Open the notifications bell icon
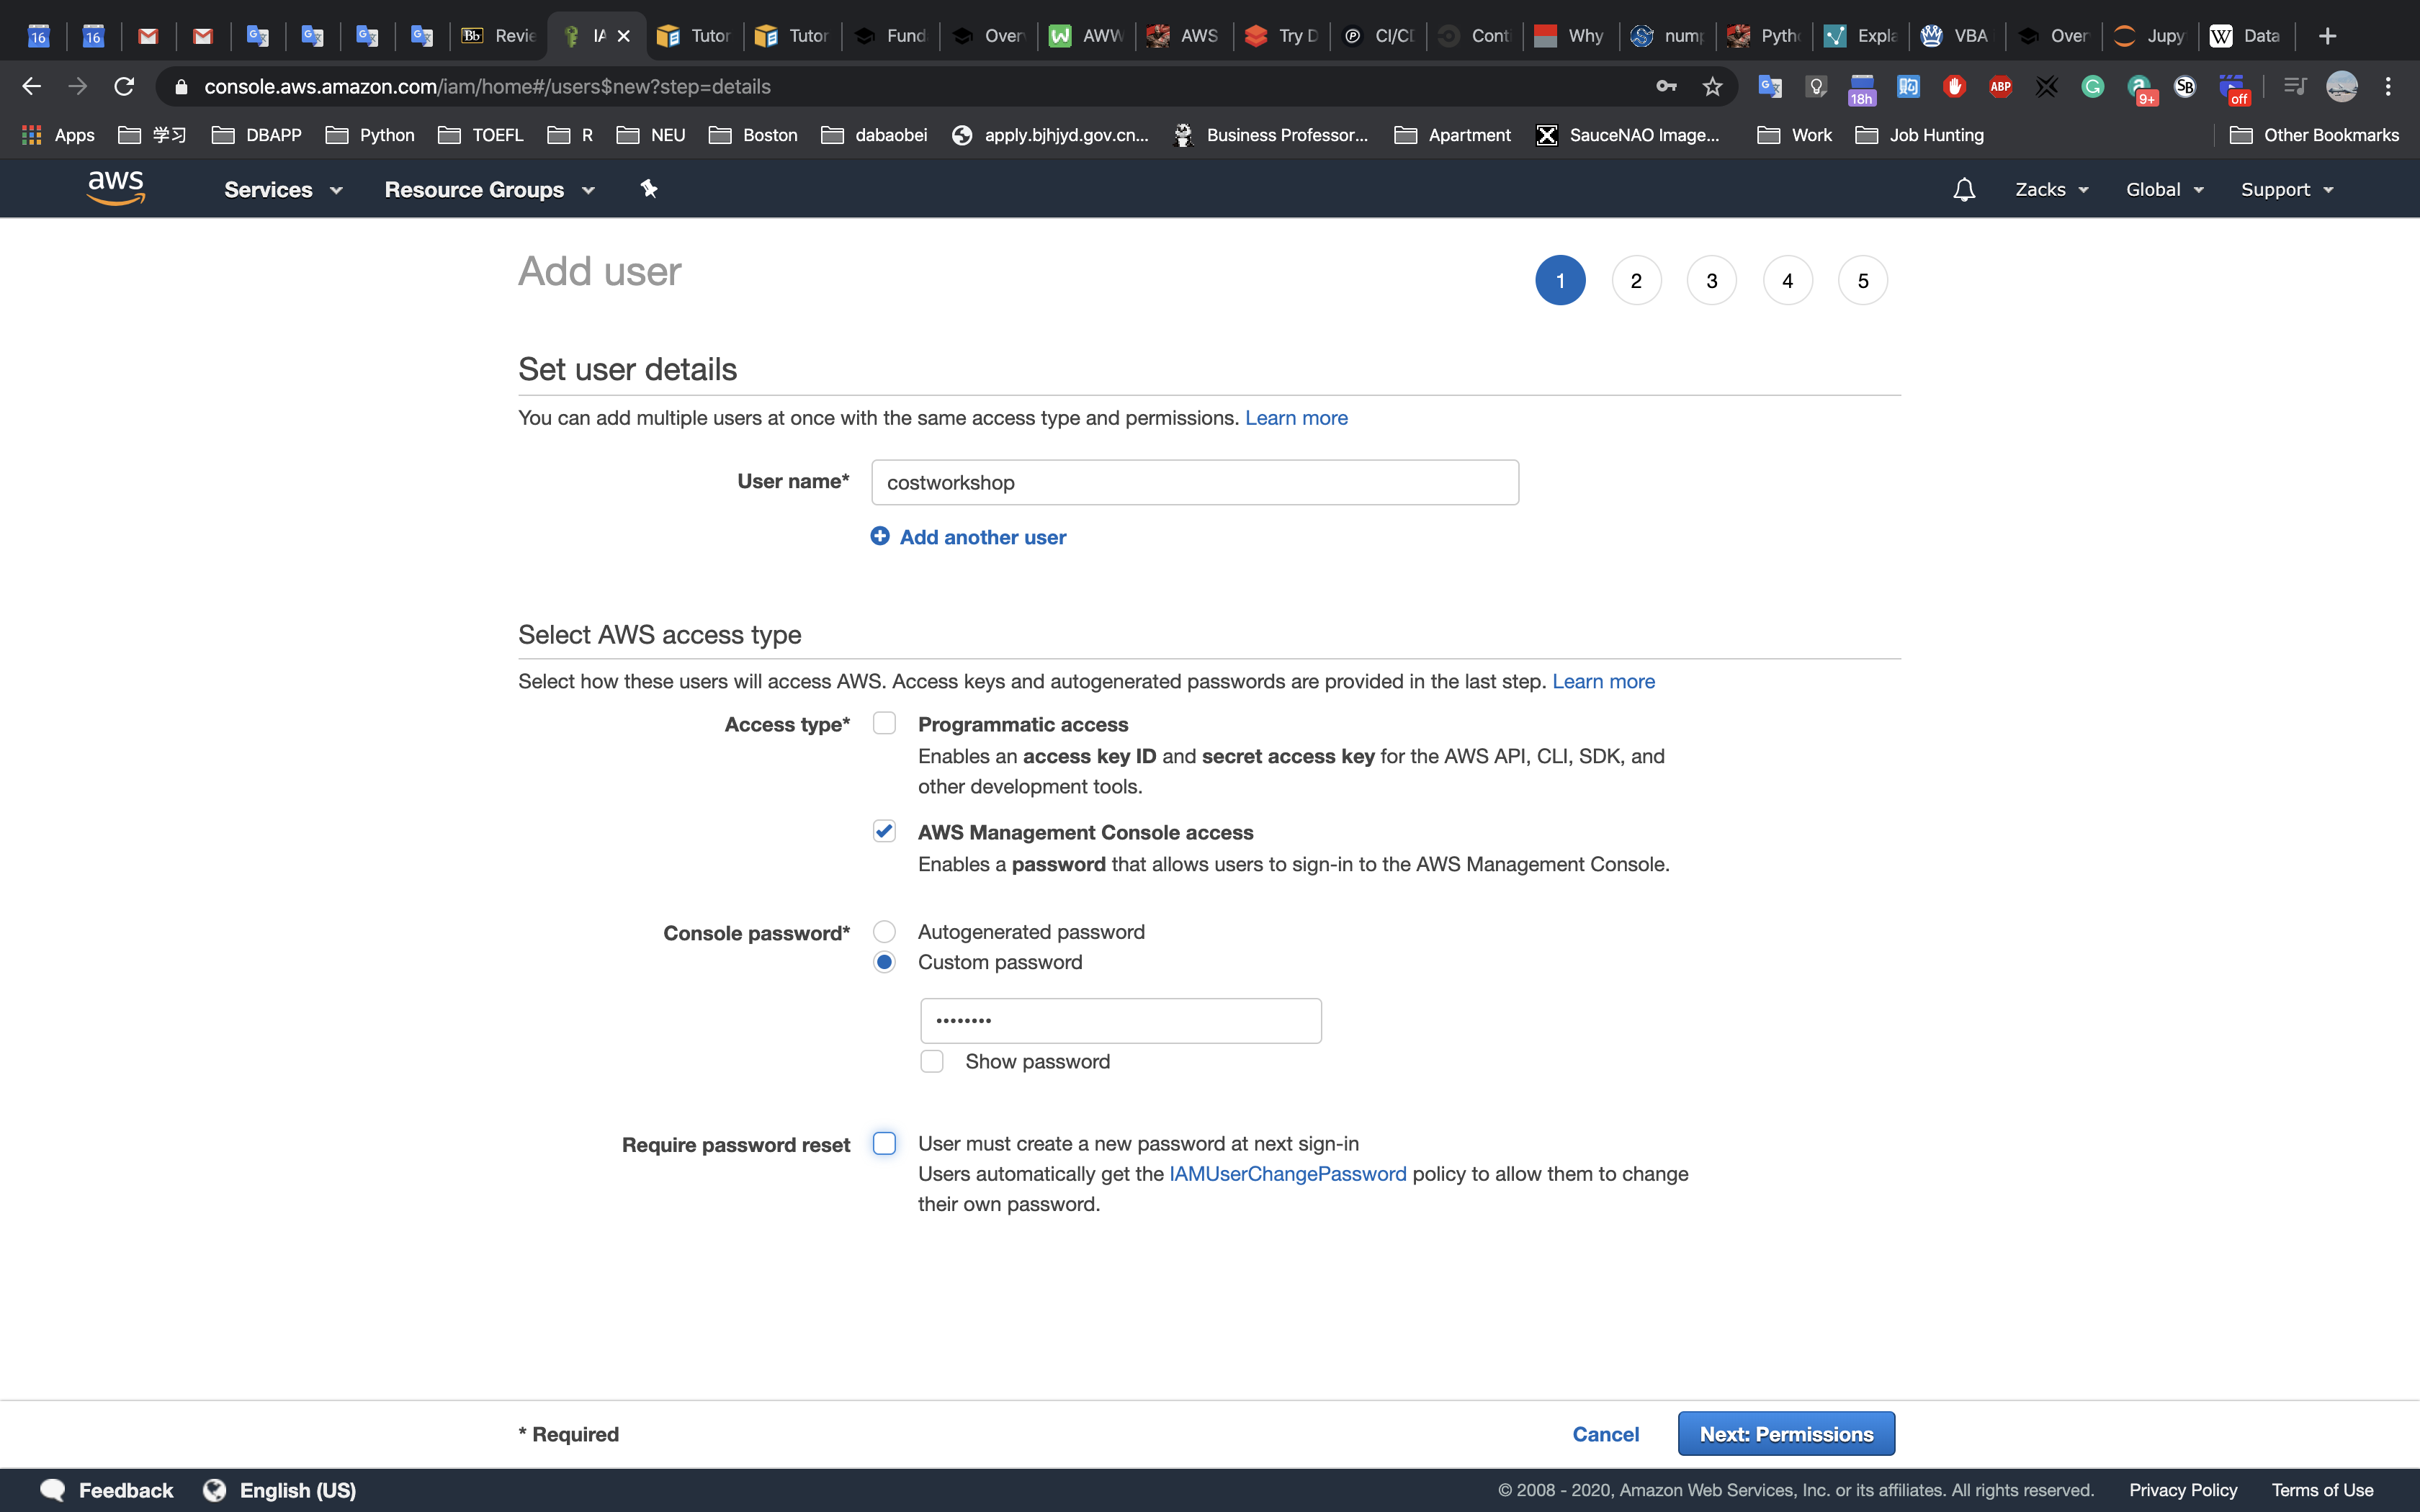2420x1512 pixels. (x=1963, y=189)
